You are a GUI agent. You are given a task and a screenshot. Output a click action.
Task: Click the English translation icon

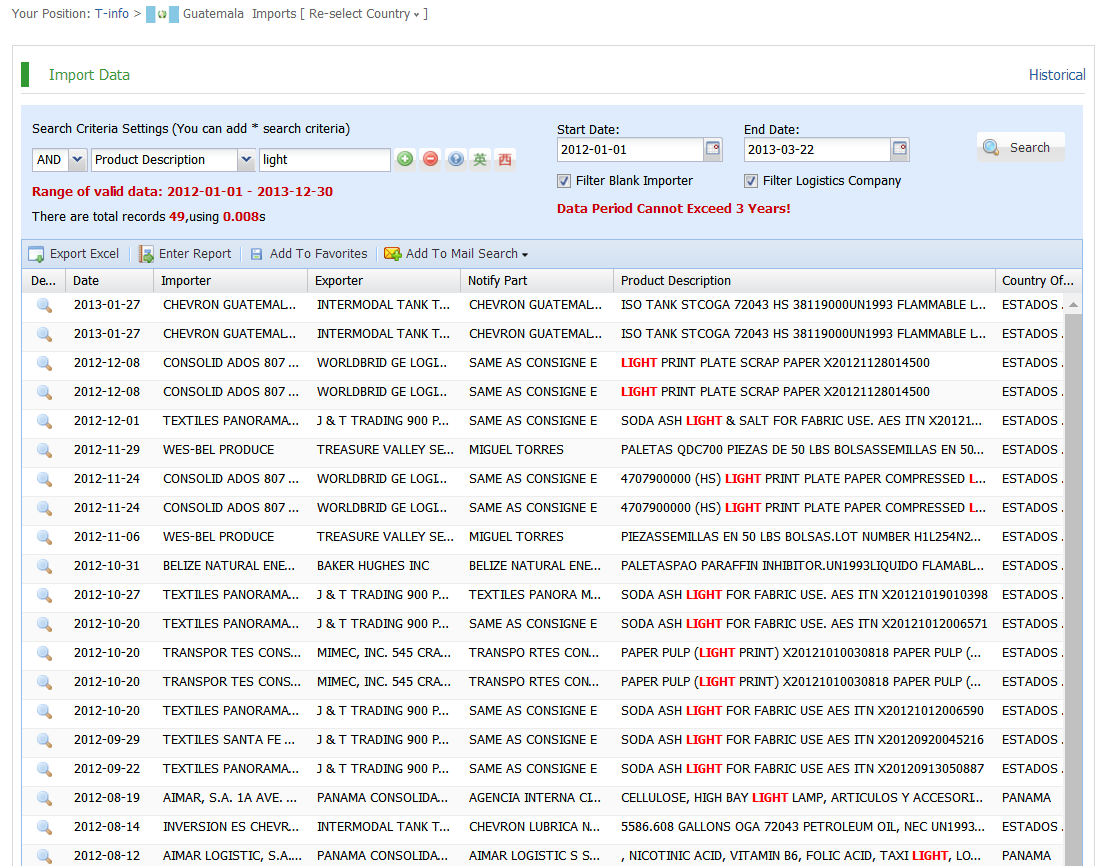coord(481,159)
